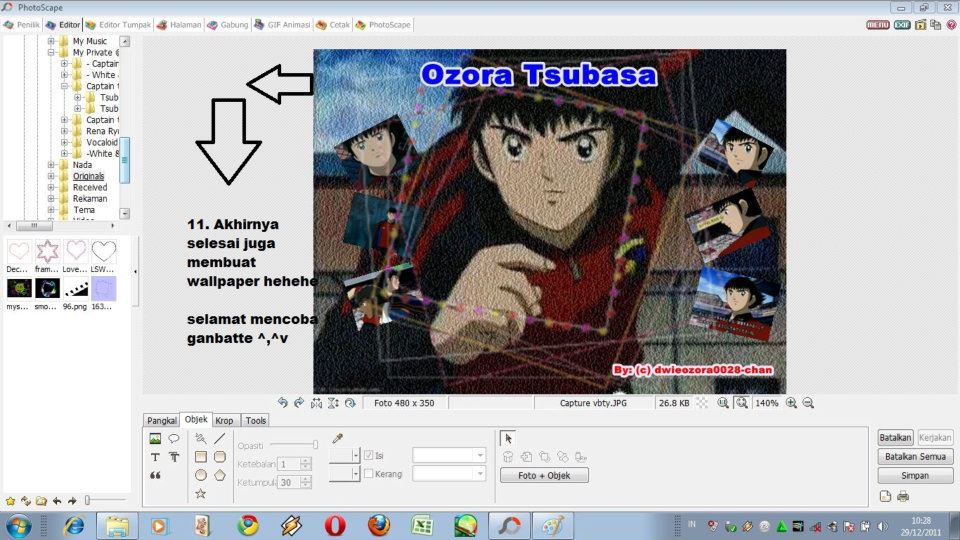This screenshot has width=960, height=540.
Task: Increase Ketebalan value with up arrow
Action: [306, 460]
